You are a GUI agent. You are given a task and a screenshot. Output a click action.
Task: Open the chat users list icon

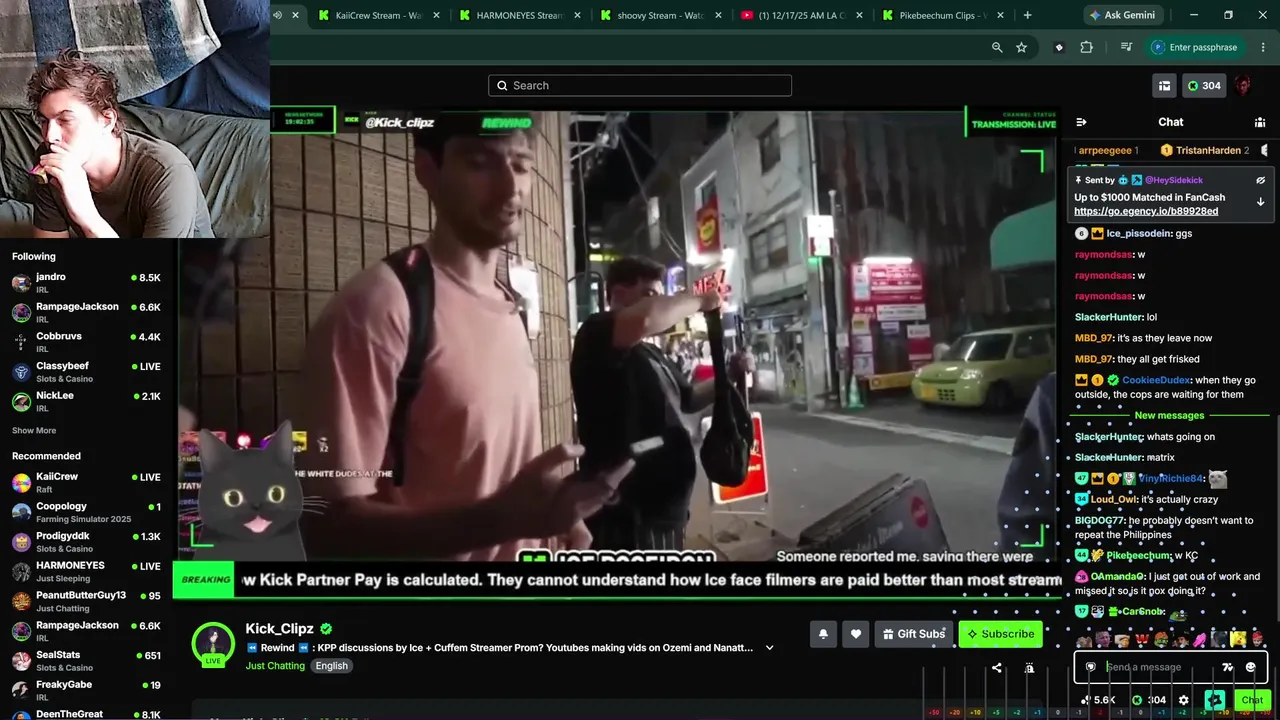tap(1260, 122)
